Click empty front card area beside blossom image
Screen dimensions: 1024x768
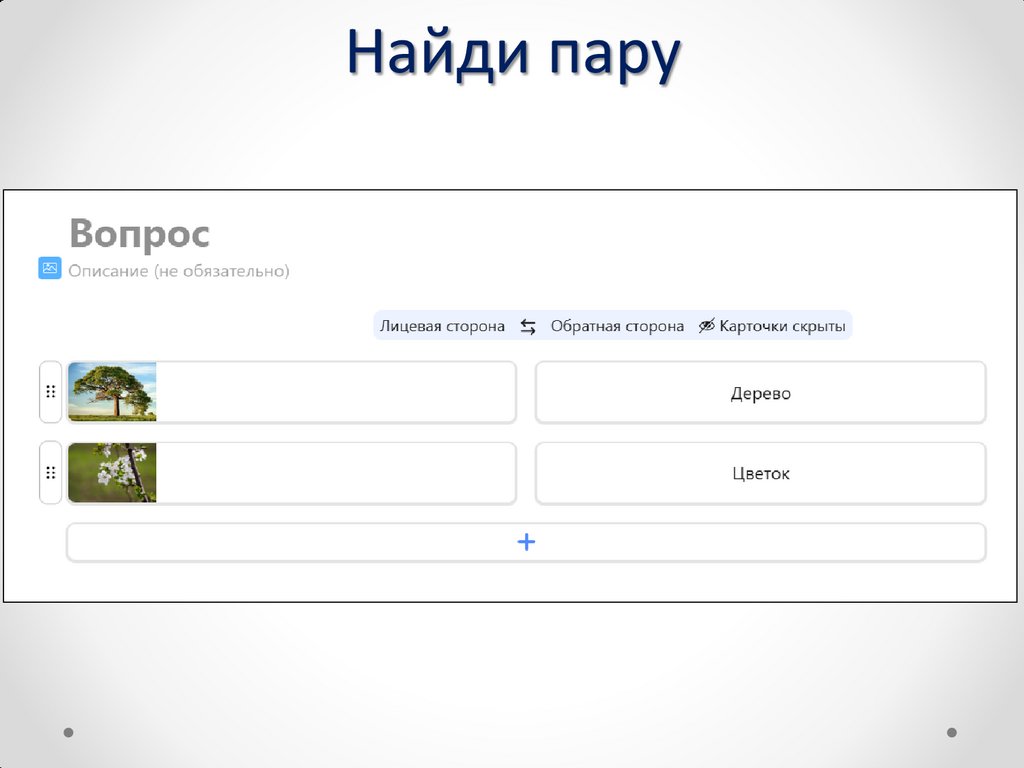336,473
